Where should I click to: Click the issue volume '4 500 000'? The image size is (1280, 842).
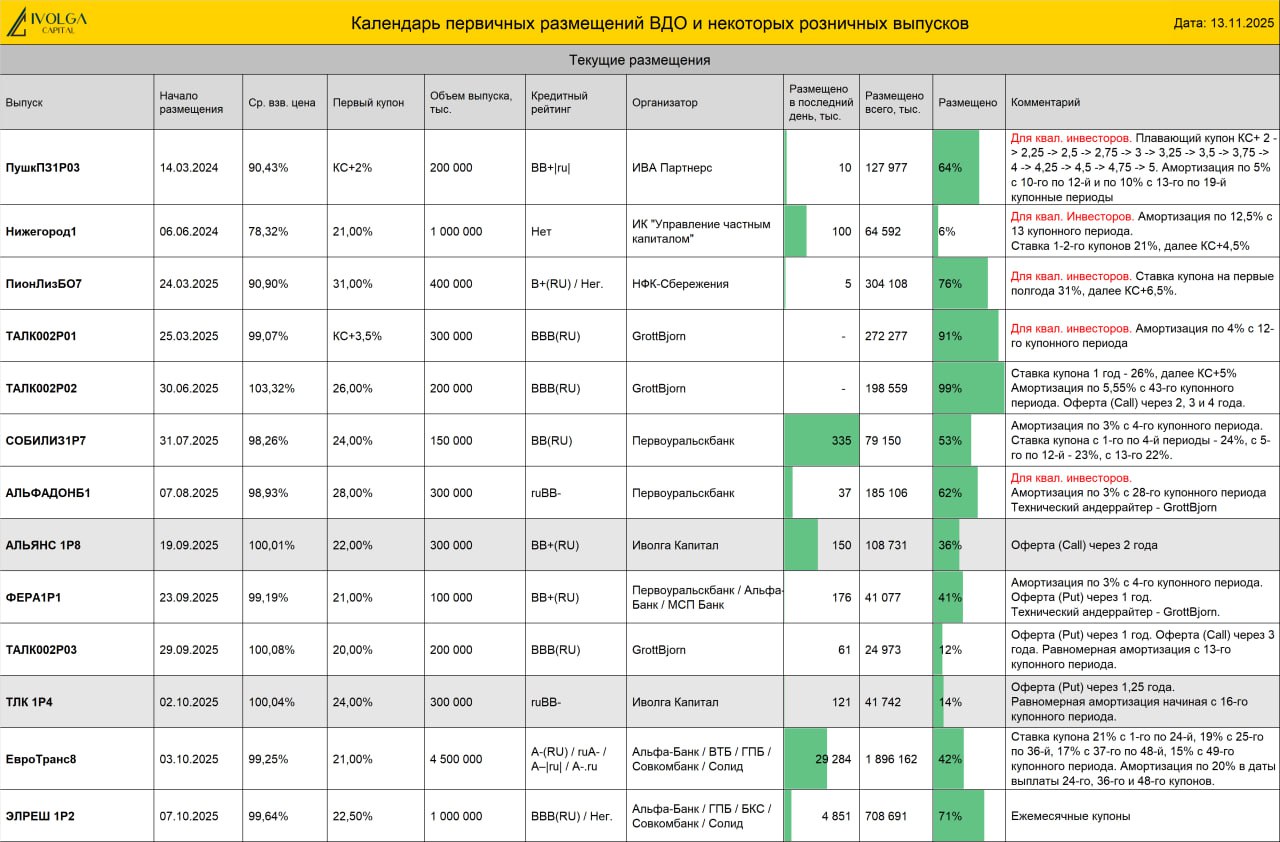pyautogui.click(x=456, y=759)
